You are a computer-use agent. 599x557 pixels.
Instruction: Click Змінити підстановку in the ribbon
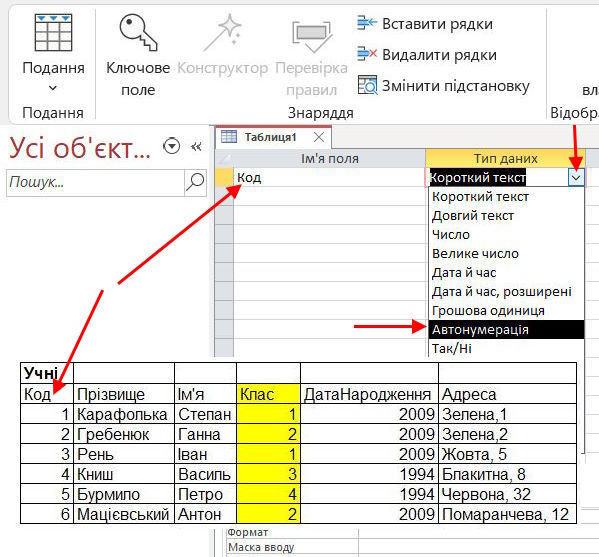(444, 86)
